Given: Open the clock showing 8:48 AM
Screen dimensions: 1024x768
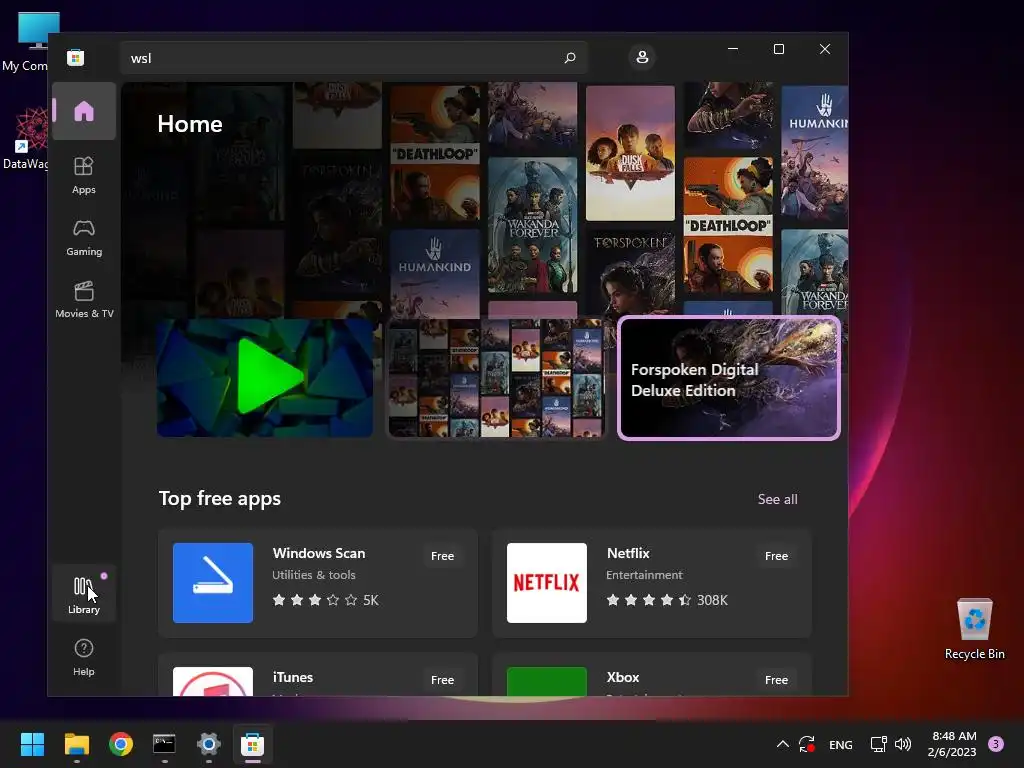Looking at the screenshot, I should tap(952, 744).
